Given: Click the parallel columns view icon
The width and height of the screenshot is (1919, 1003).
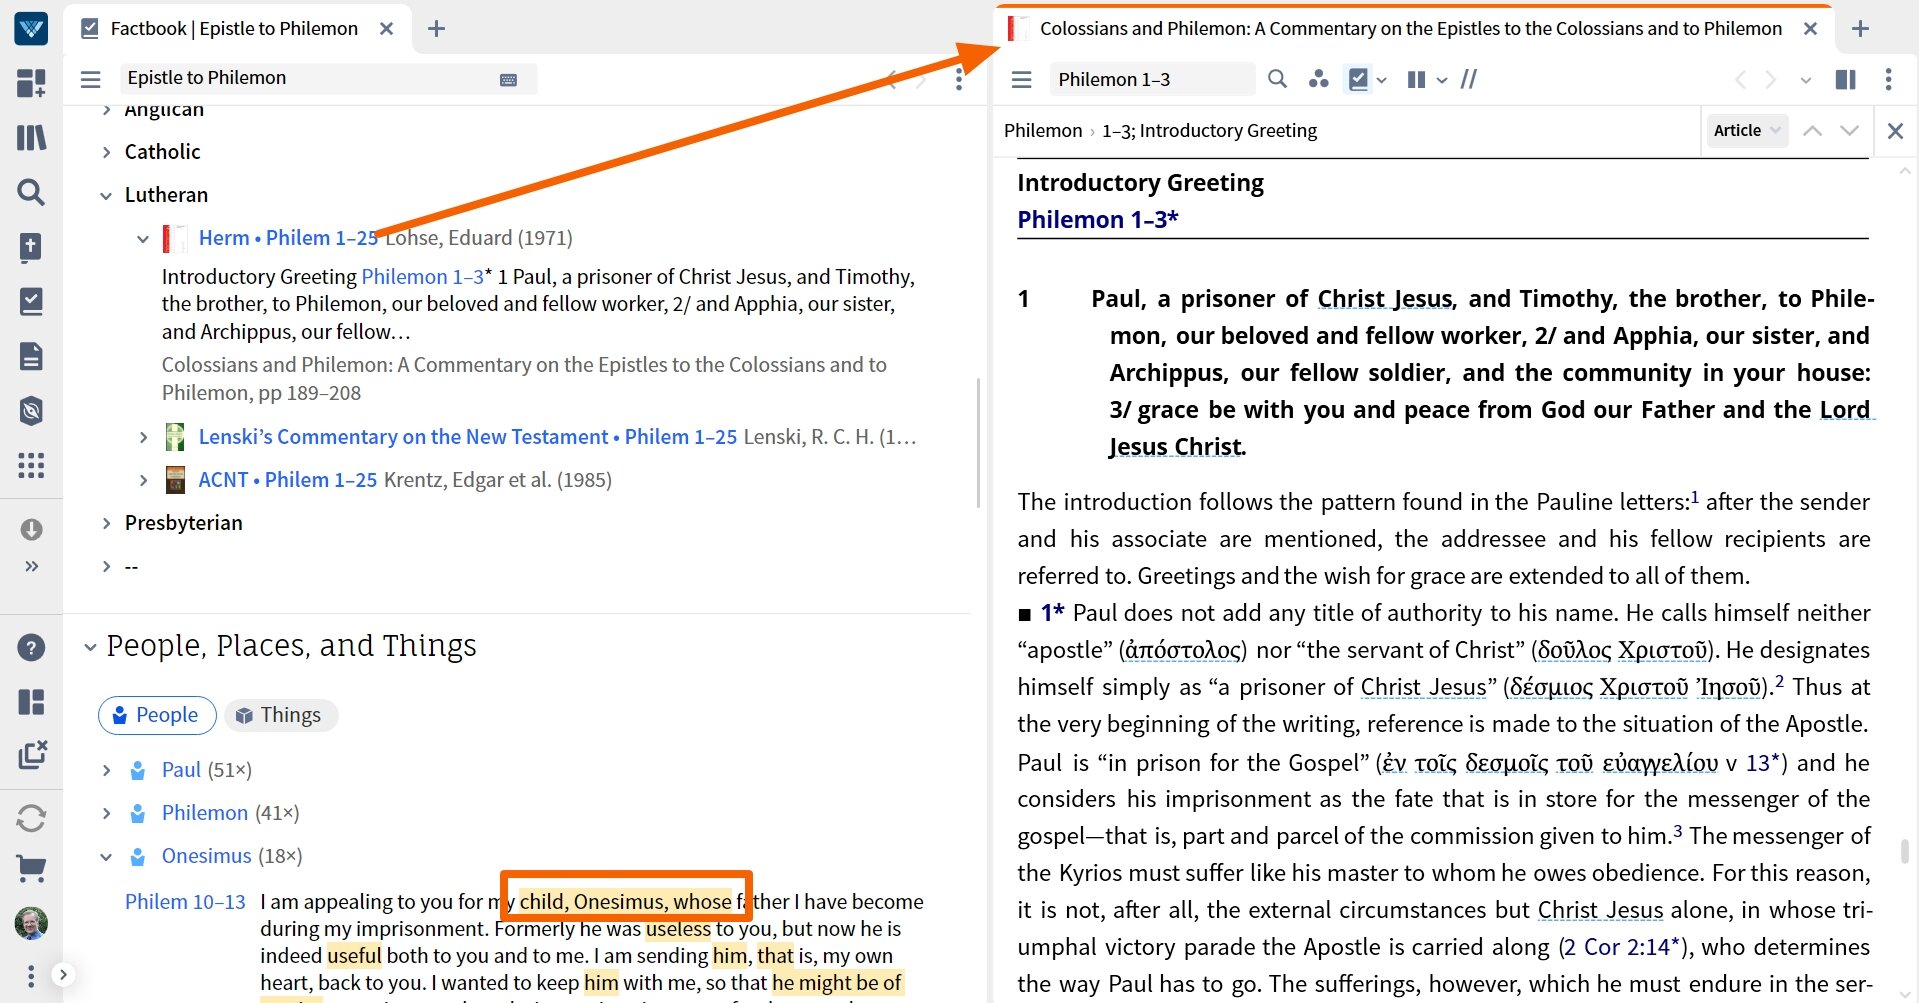Looking at the screenshot, I should [x=1416, y=79].
